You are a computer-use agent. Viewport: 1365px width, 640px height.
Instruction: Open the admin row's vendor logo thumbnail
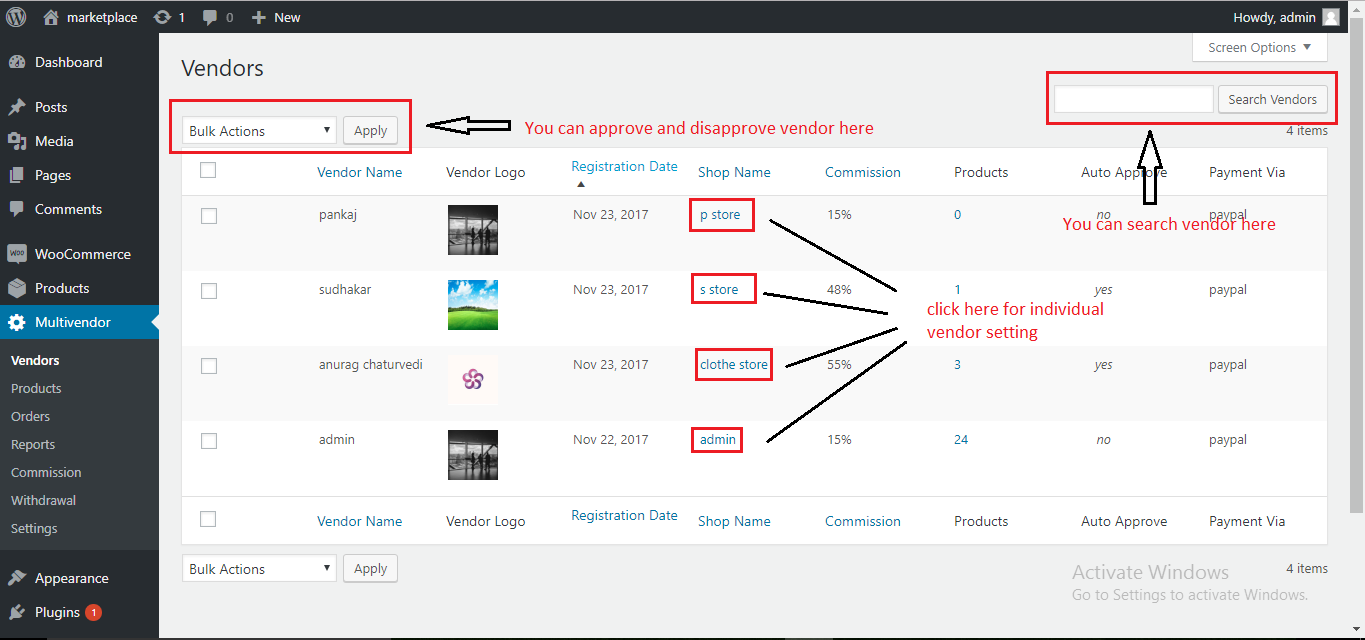[473, 455]
